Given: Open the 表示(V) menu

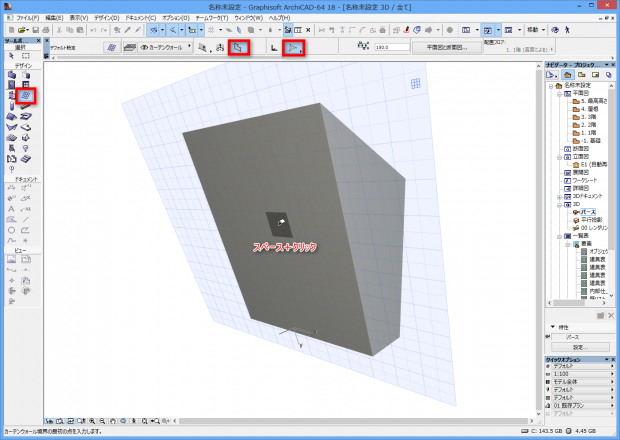Looking at the screenshot, I should click(79, 18).
